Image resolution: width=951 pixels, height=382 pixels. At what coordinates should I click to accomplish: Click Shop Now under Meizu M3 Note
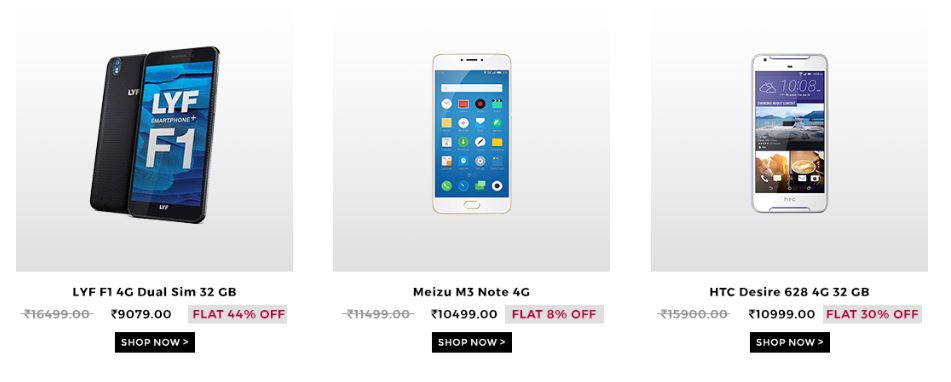(x=472, y=342)
